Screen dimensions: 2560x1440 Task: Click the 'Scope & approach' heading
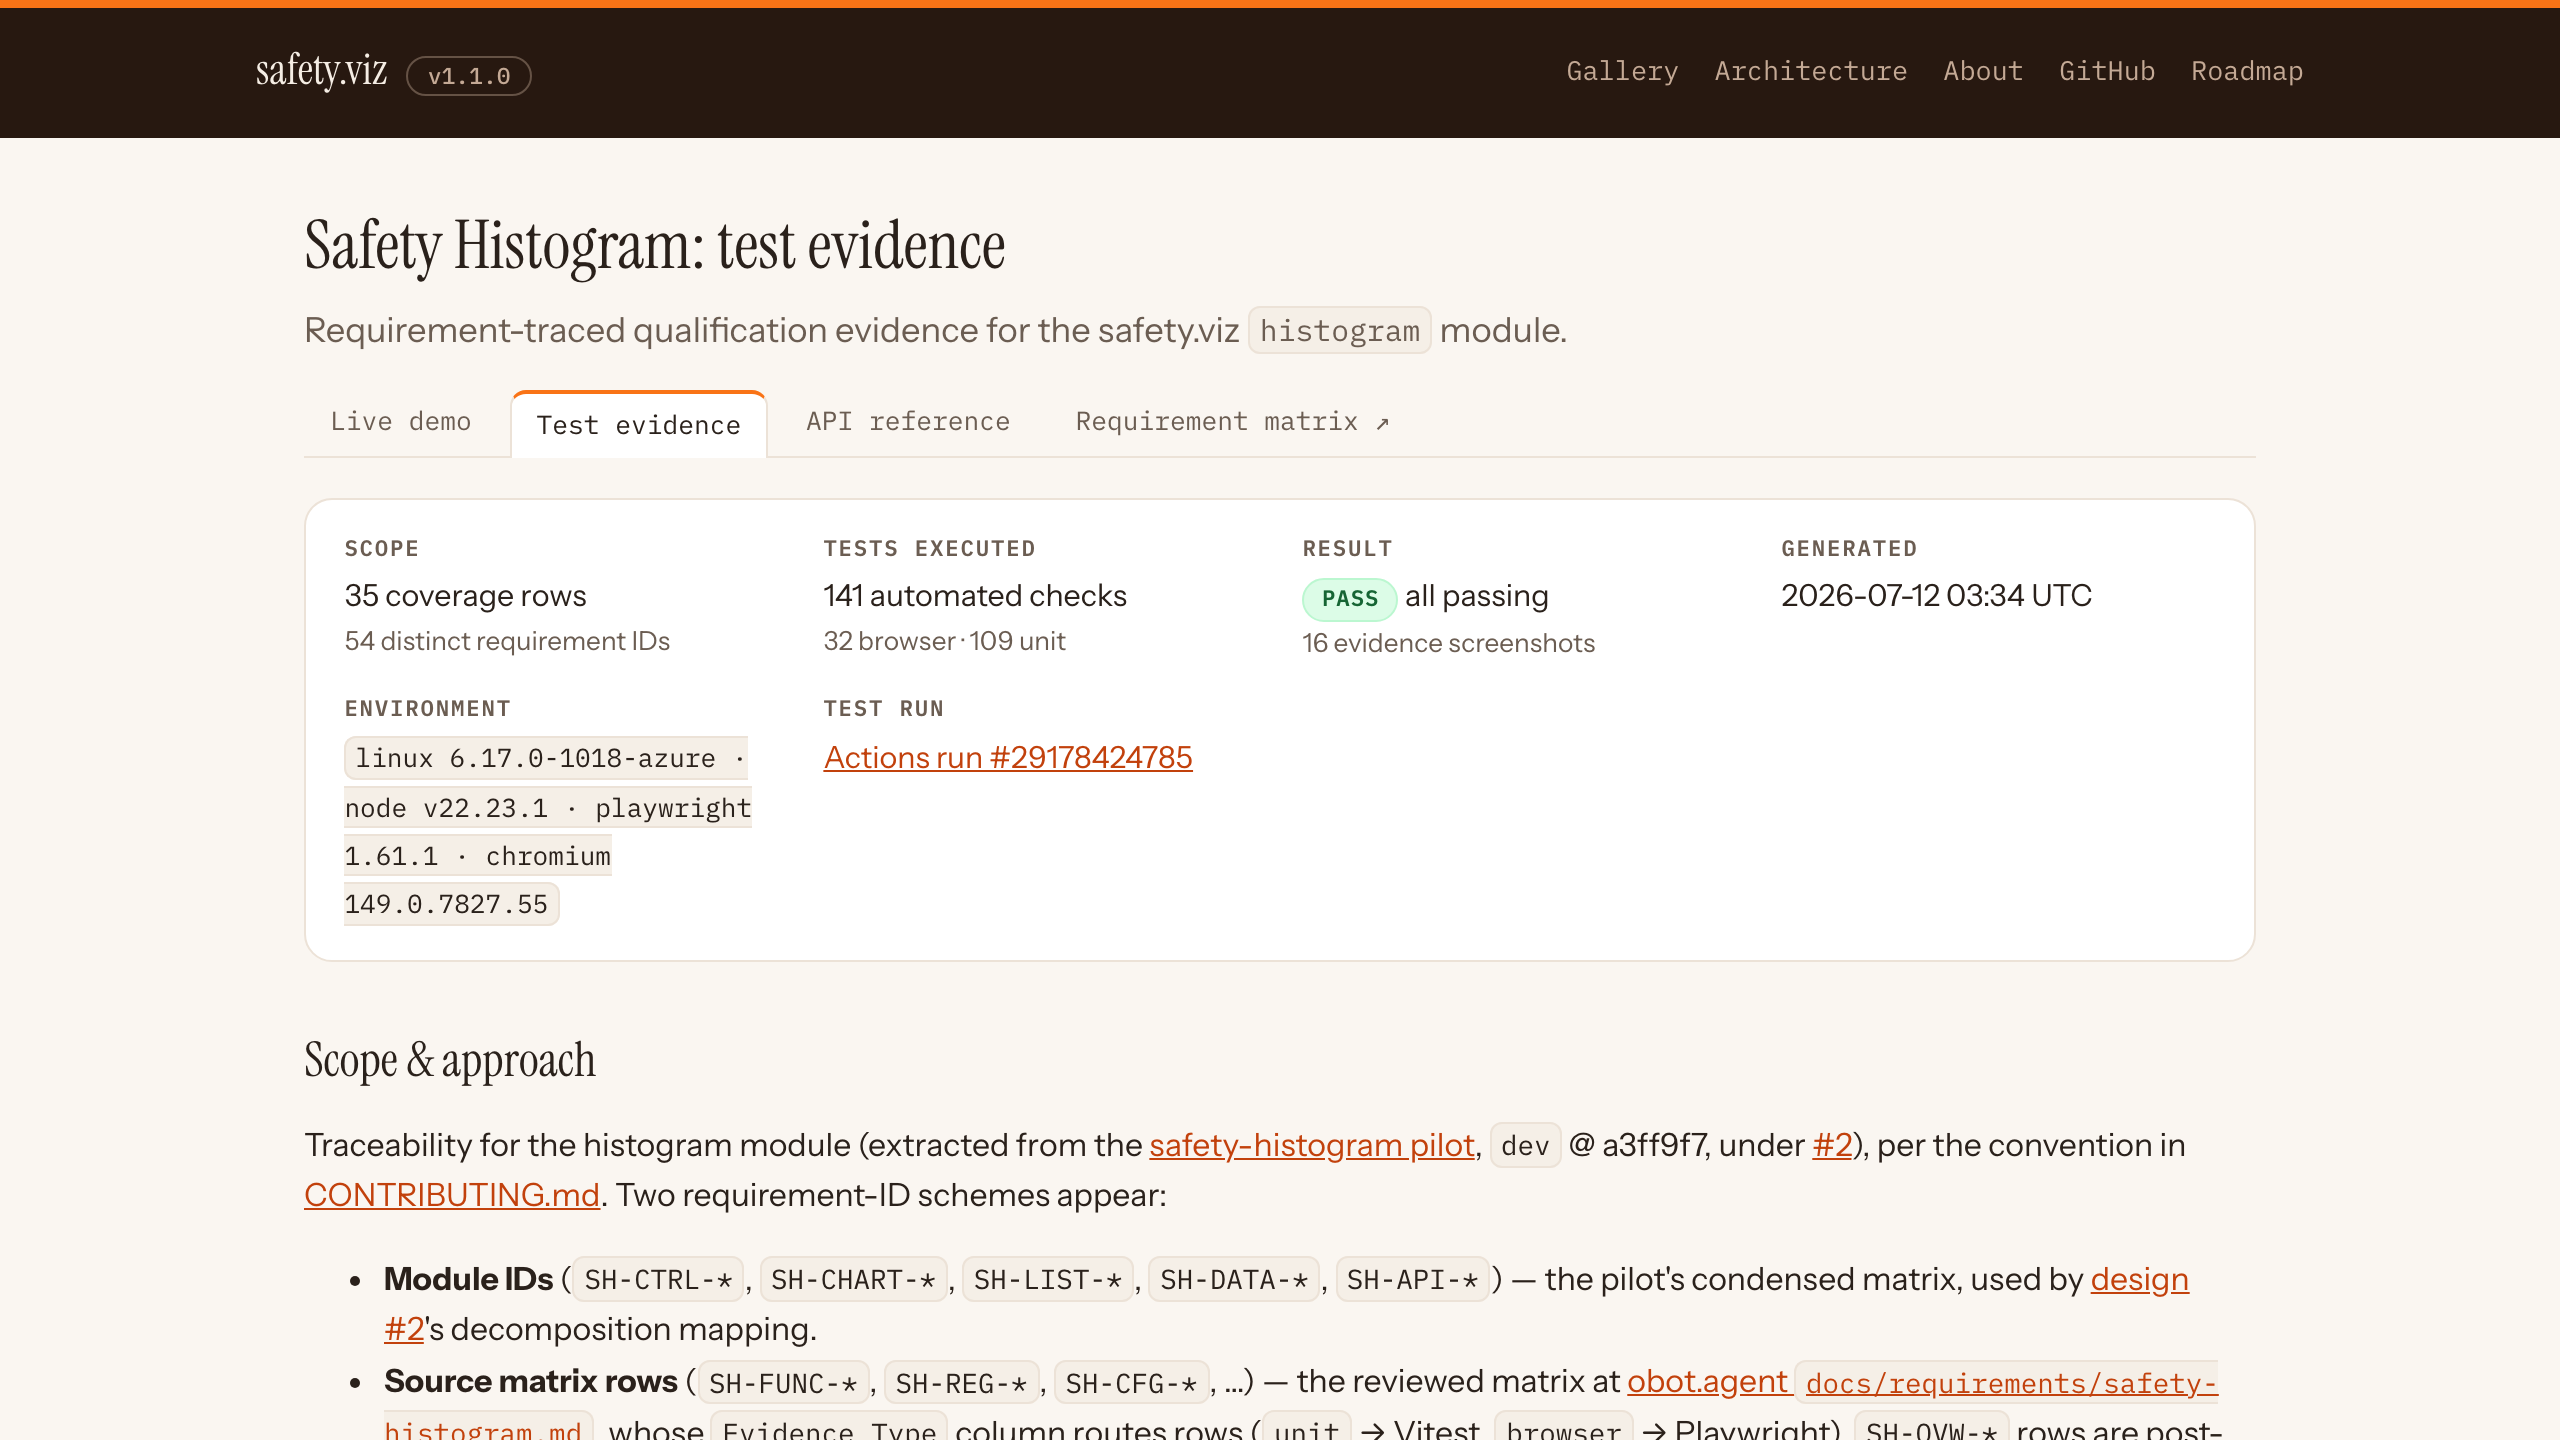450,1061
